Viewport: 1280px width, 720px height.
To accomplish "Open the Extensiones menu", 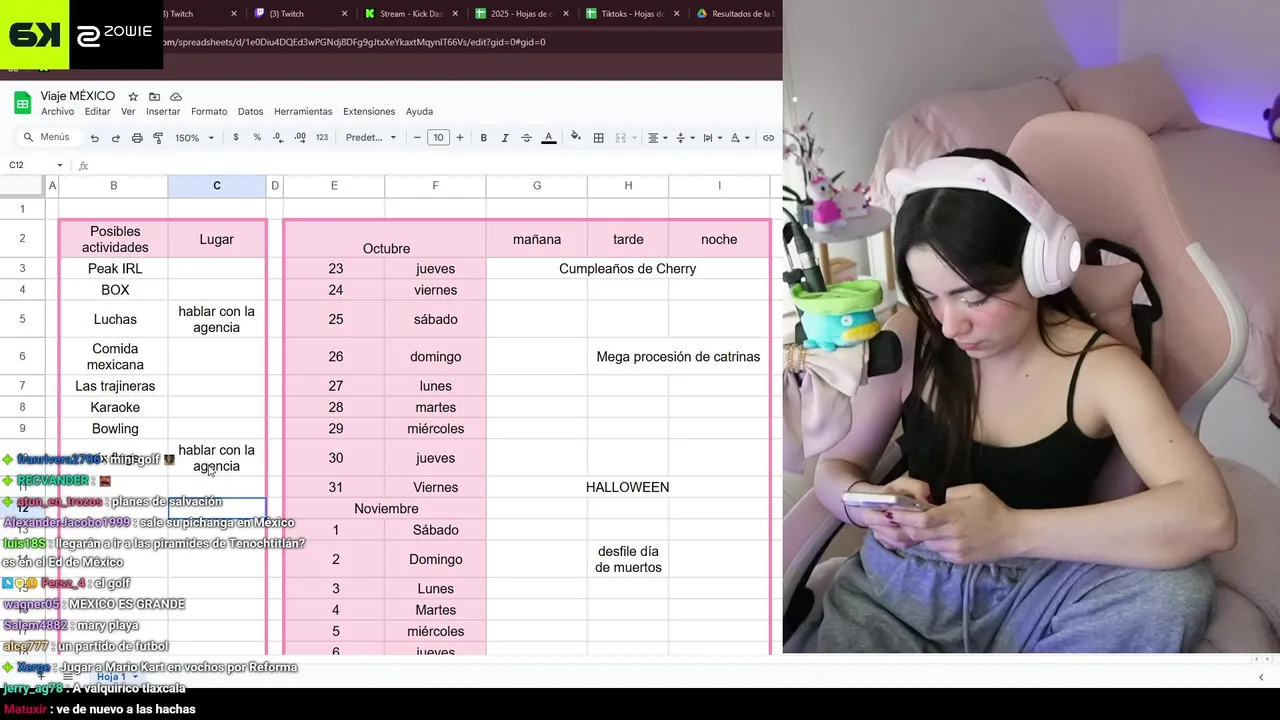I will coord(369,112).
